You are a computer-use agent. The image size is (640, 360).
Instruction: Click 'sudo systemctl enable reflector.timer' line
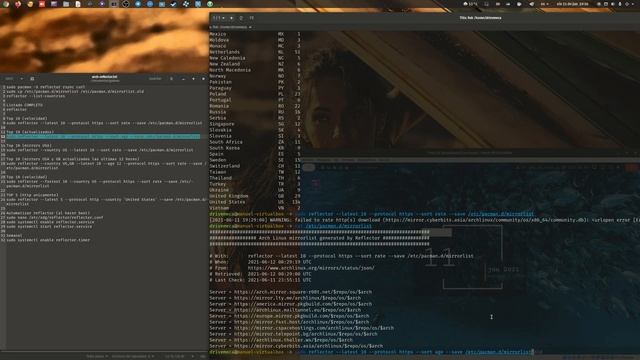point(48,240)
